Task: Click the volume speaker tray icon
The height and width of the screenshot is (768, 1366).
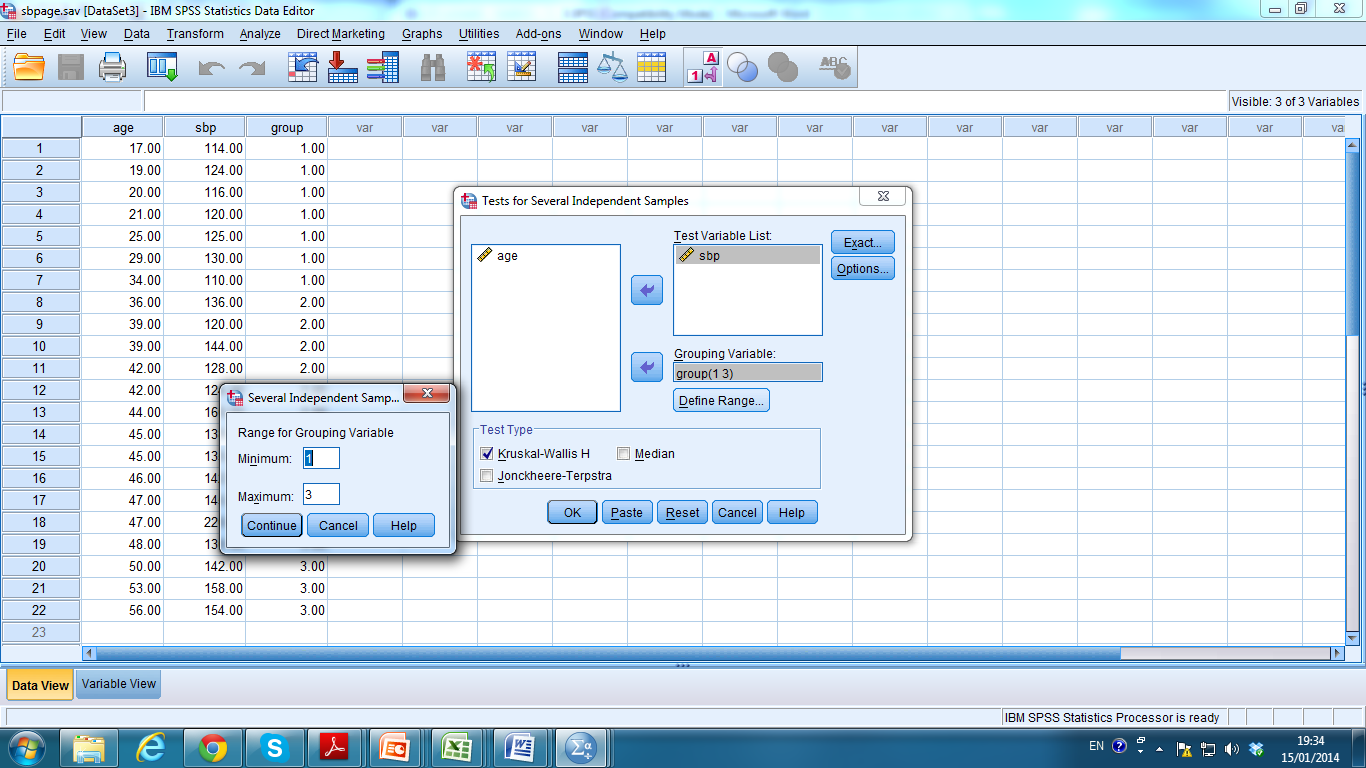Action: (x=1231, y=748)
